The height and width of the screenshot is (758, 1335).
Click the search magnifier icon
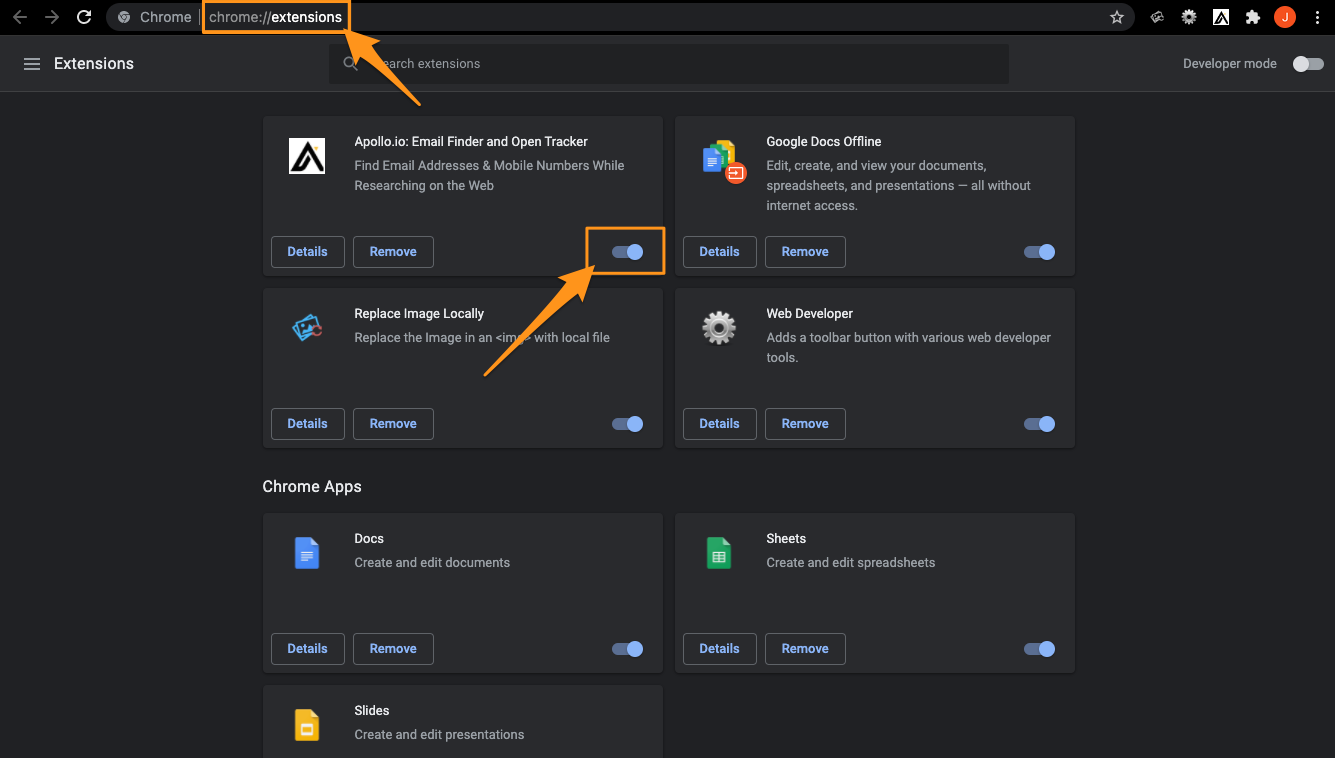coord(350,63)
